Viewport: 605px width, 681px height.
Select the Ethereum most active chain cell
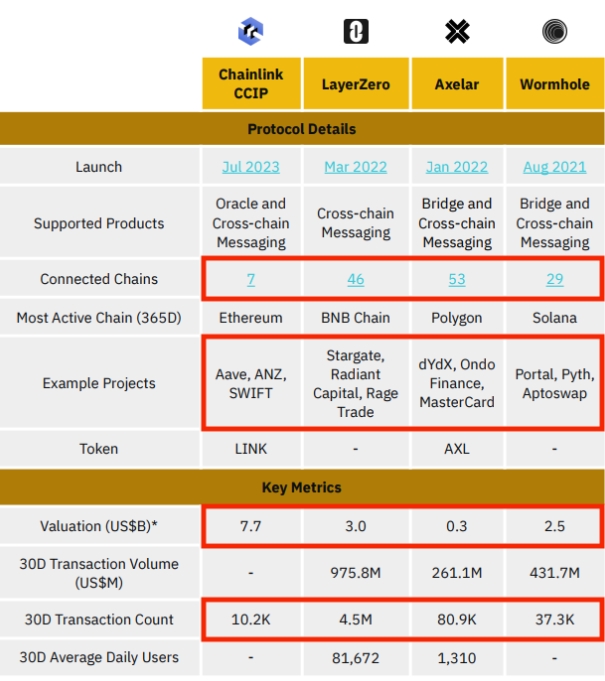point(251,318)
